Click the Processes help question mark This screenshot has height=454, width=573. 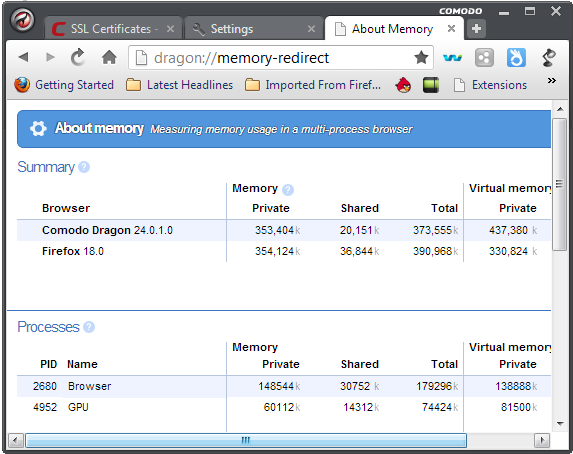click(89, 327)
